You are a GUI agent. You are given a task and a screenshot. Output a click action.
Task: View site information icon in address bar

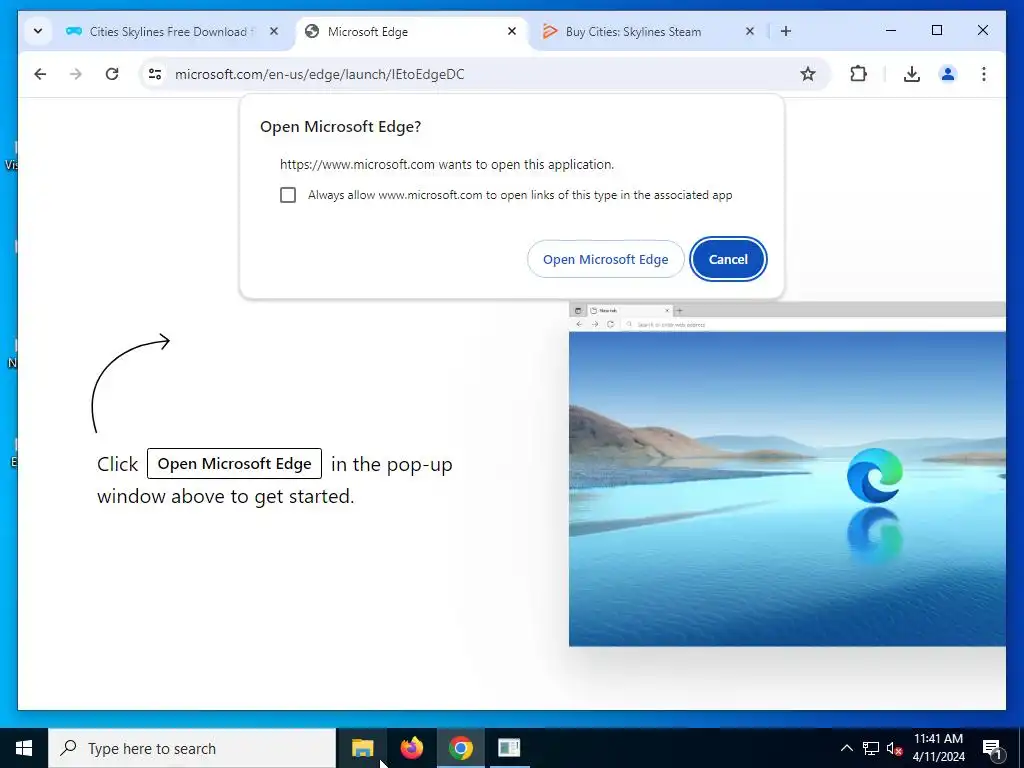pyautogui.click(x=155, y=74)
